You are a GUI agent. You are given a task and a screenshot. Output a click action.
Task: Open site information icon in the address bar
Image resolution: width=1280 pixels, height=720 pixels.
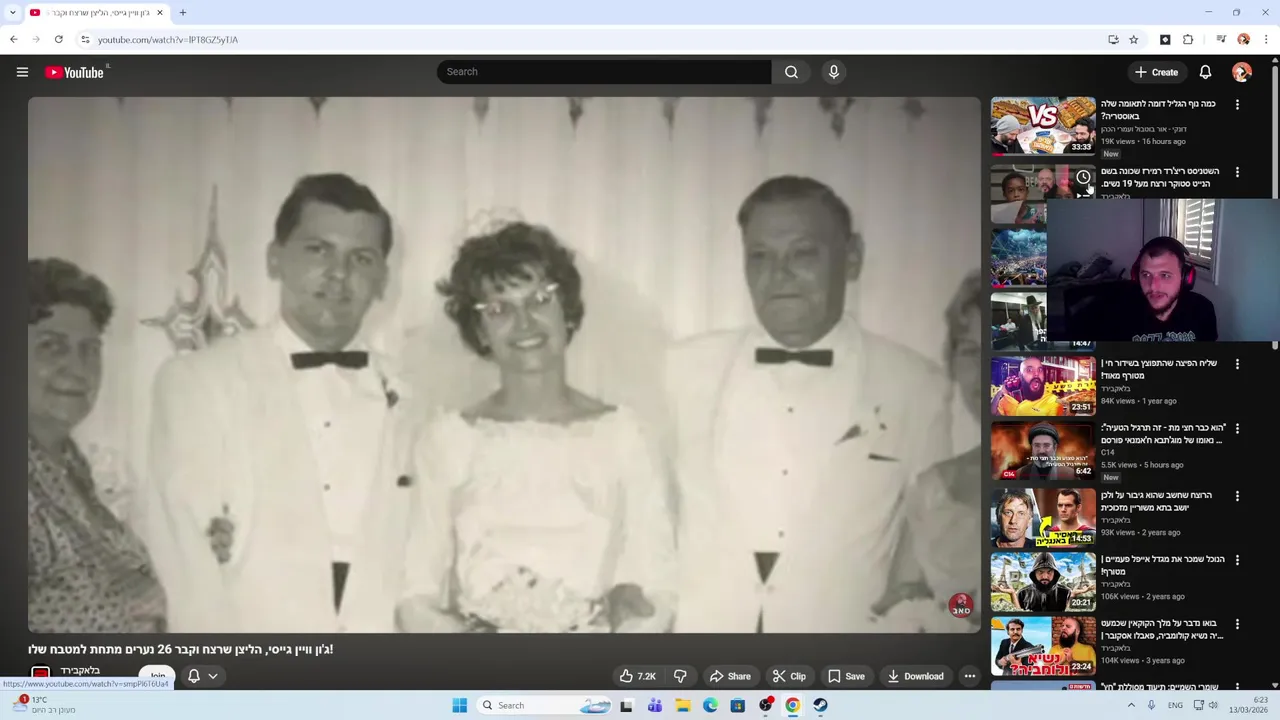85,39
